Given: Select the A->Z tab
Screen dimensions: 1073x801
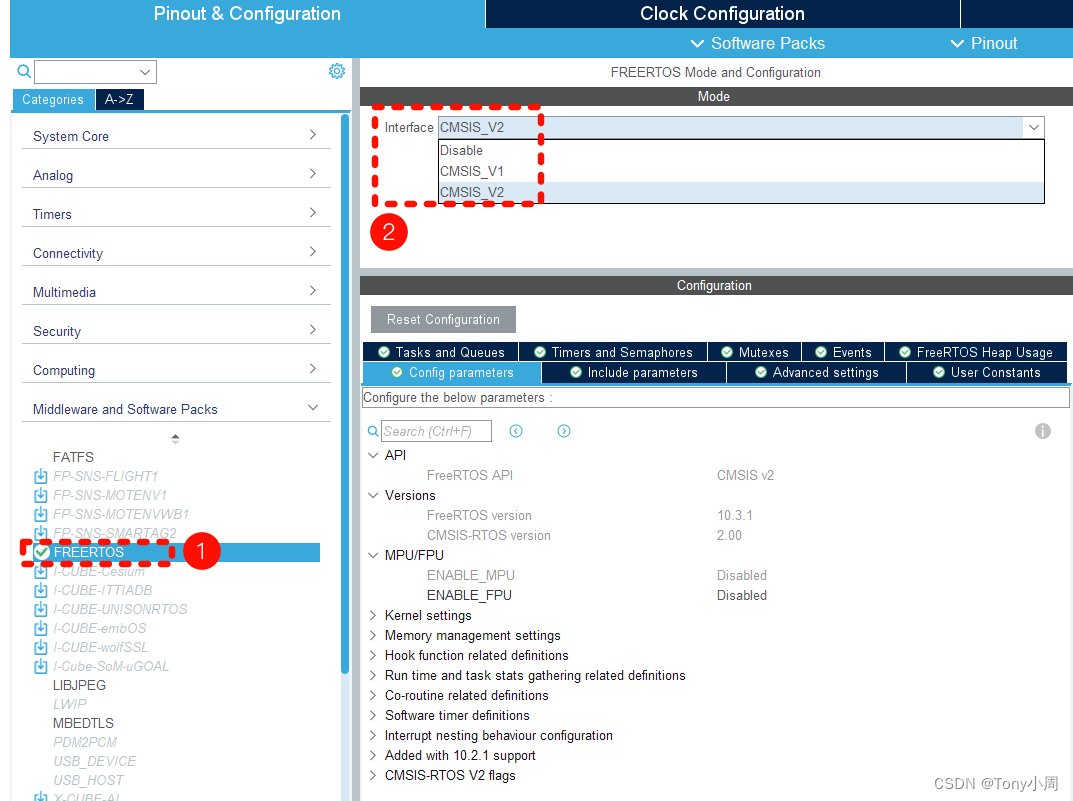Looking at the screenshot, I should 119,100.
